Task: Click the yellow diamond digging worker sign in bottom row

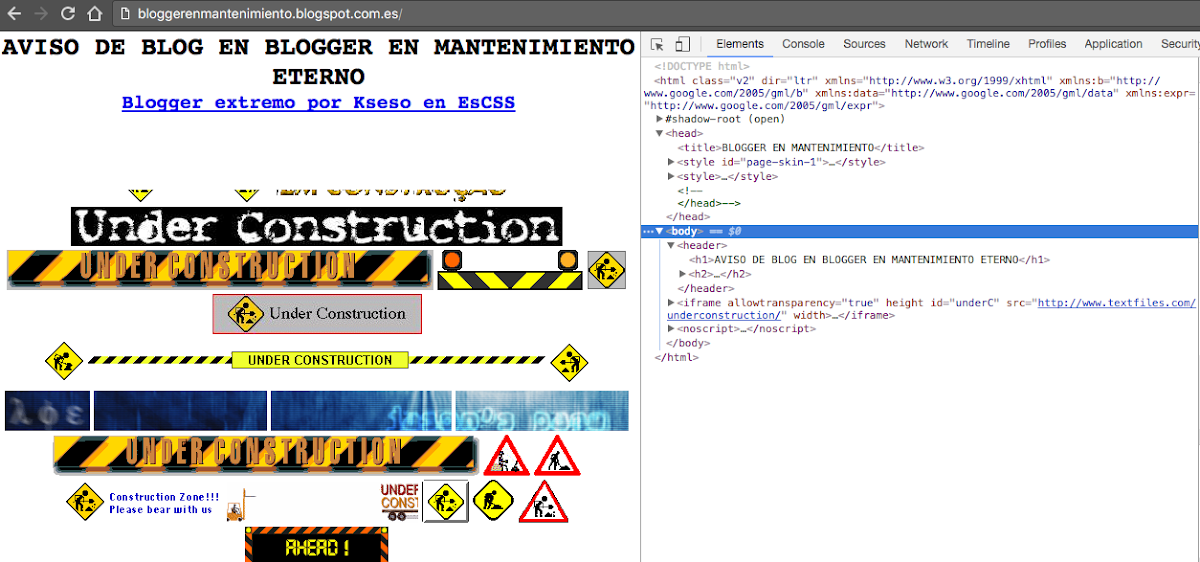Action: (493, 499)
